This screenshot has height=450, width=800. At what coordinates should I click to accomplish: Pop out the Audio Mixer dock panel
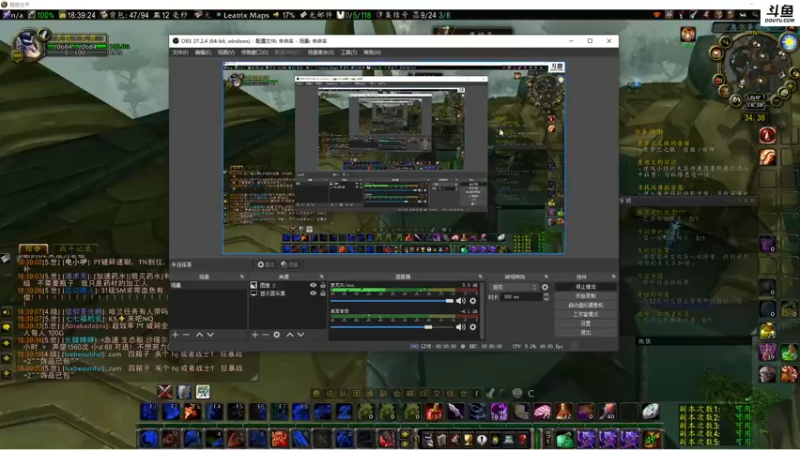pos(480,277)
